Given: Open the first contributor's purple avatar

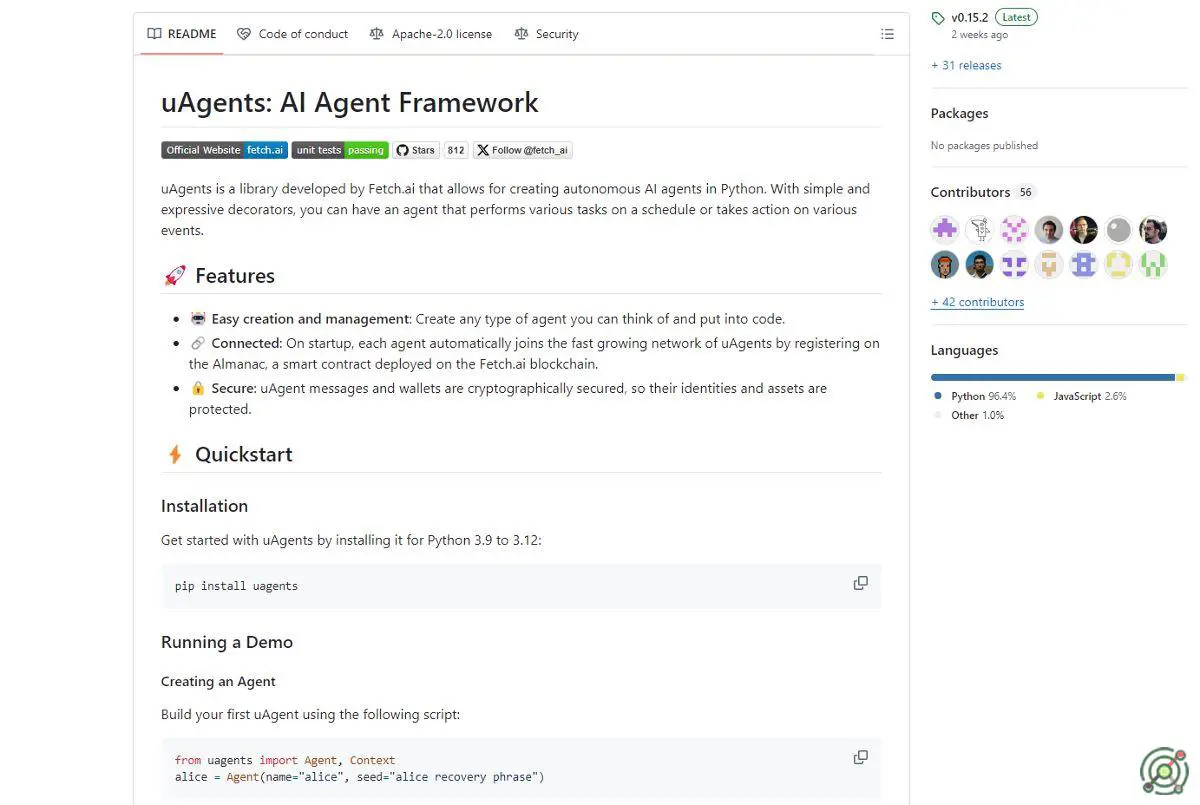Looking at the screenshot, I should click(945, 230).
